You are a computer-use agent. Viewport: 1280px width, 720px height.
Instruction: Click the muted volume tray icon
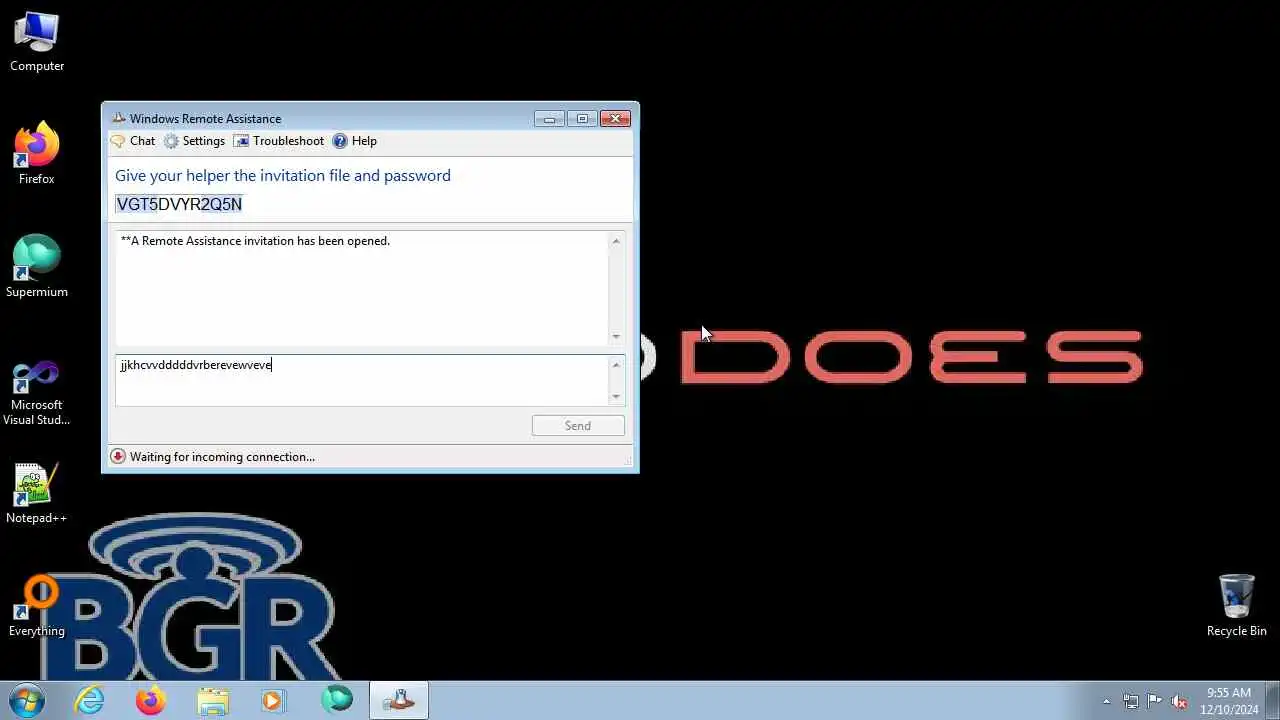pos(1179,701)
